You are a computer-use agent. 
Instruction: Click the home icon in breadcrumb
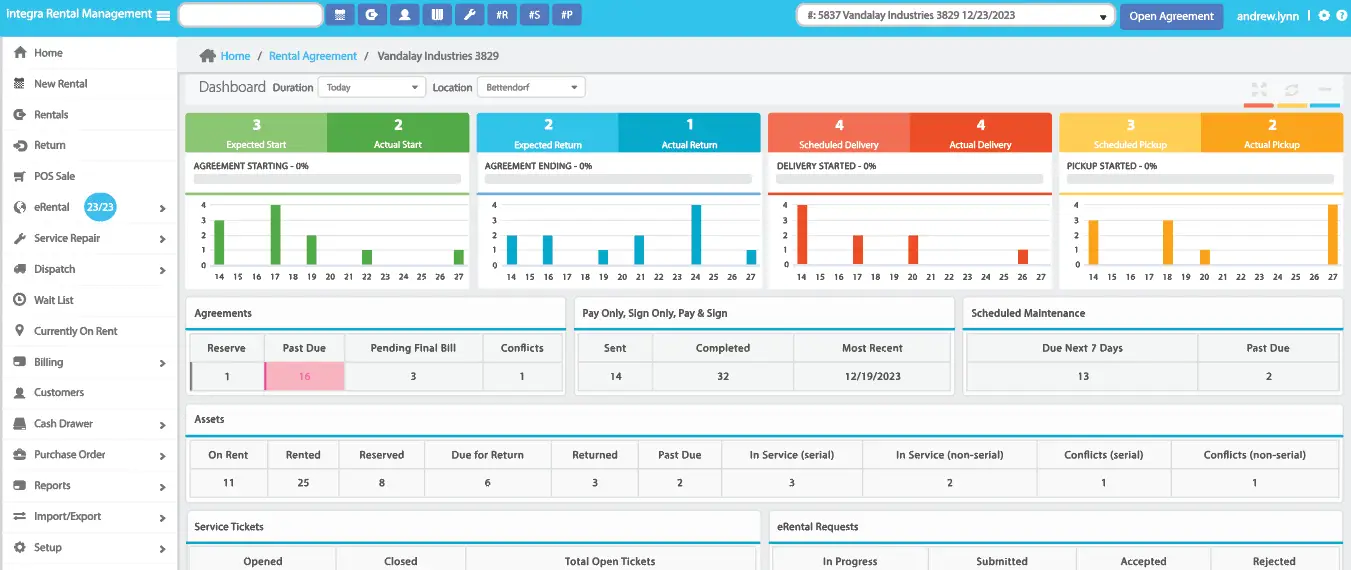click(x=208, y=56)
